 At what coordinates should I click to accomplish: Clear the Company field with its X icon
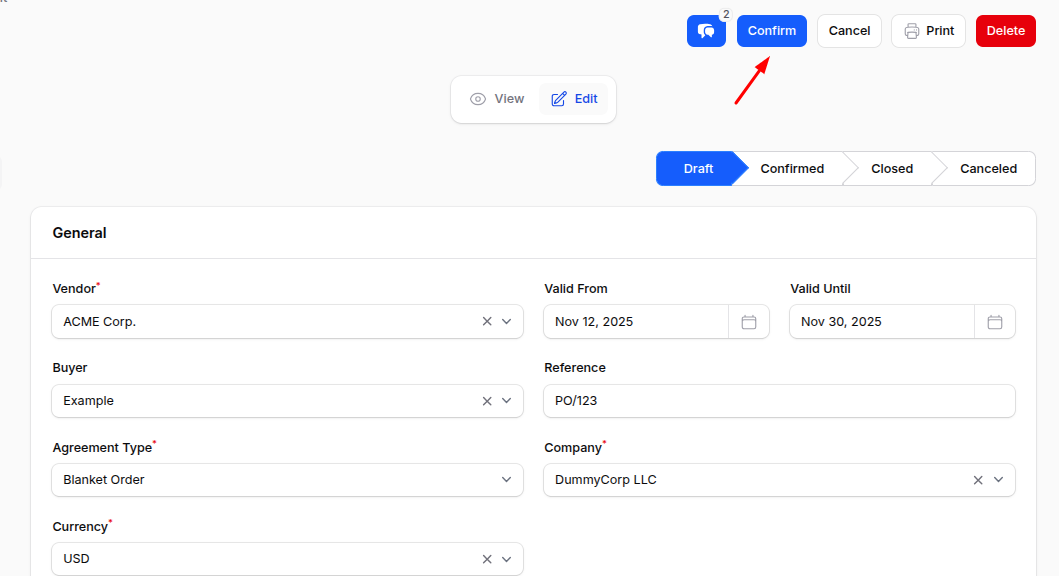coord(977,480)
